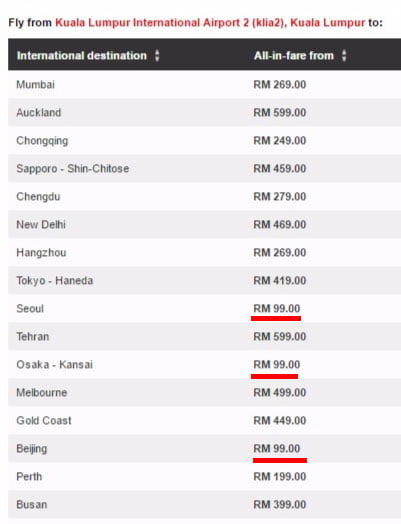Choose Gold Coast destination row
This screenshot has width=401, height=524.
click(x=205, y=420)
